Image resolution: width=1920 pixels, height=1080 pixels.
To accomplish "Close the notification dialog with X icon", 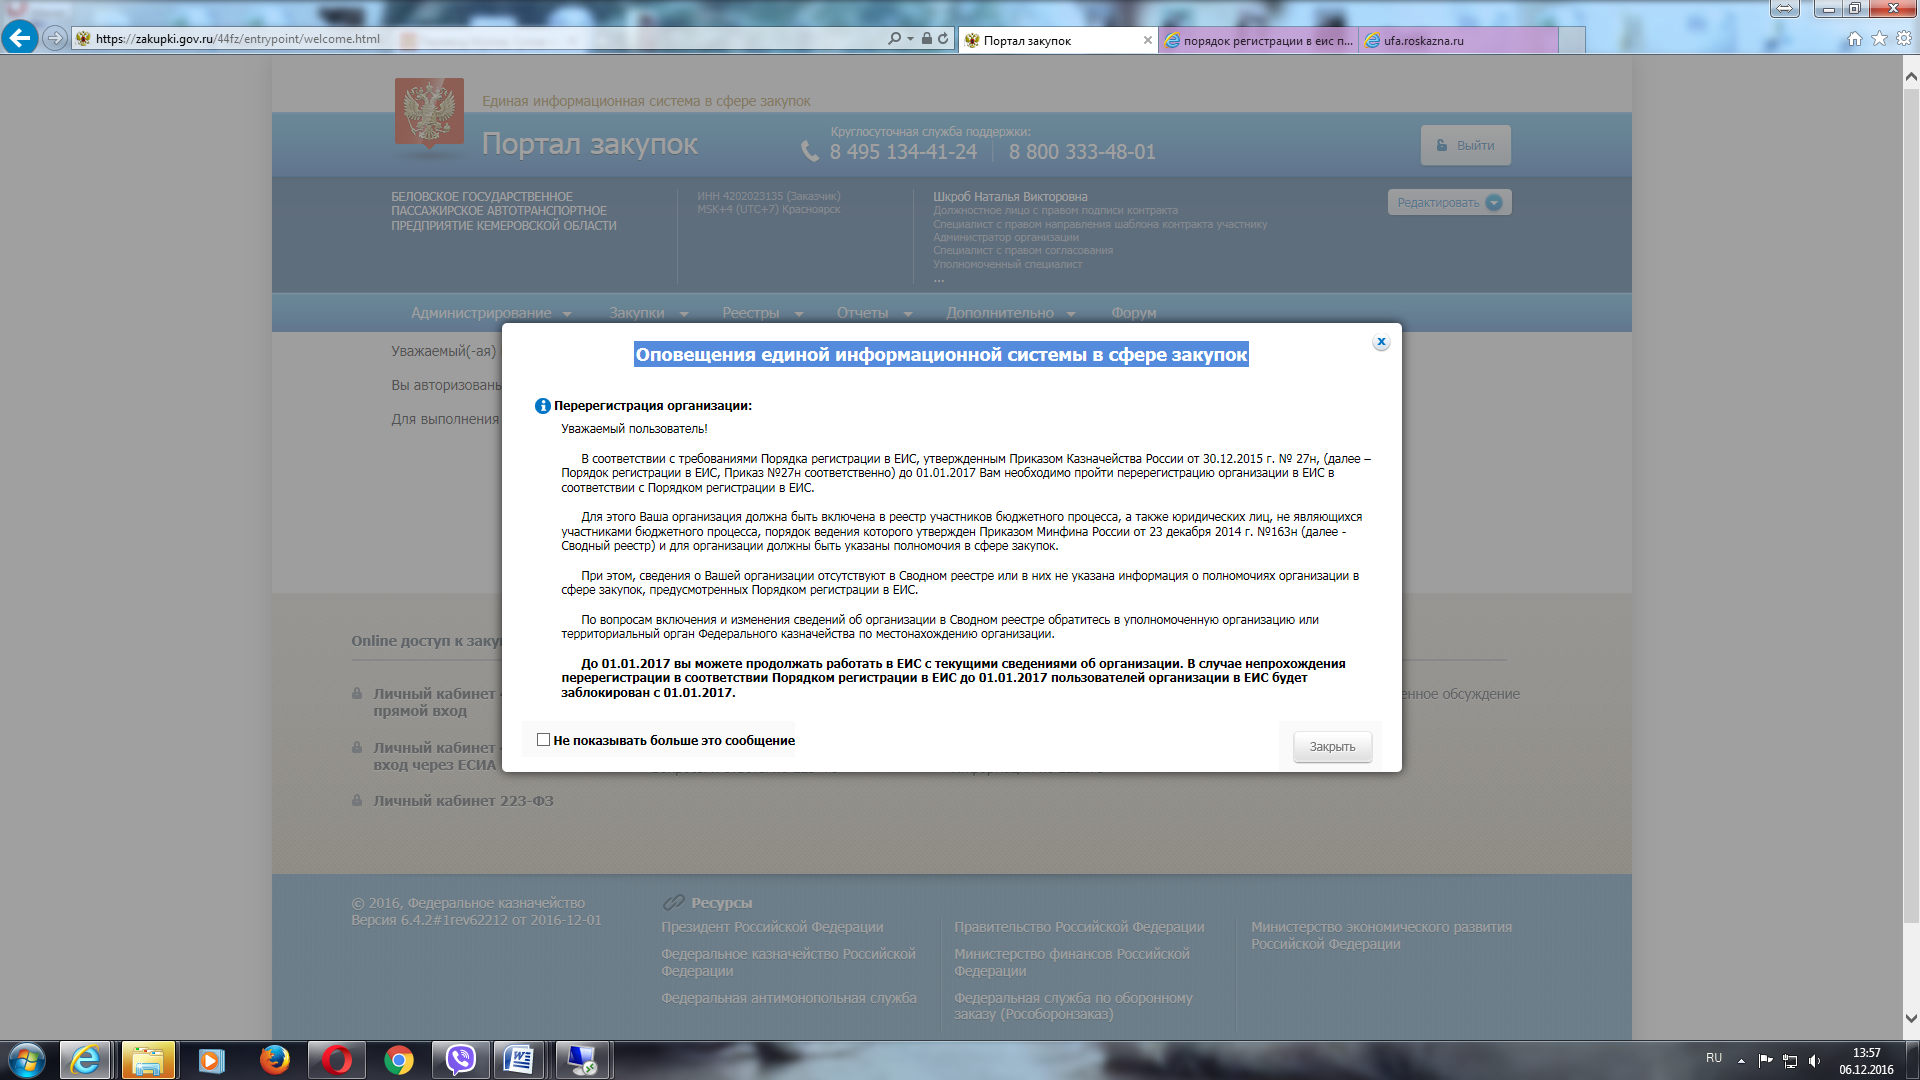I will [1381, 342].
